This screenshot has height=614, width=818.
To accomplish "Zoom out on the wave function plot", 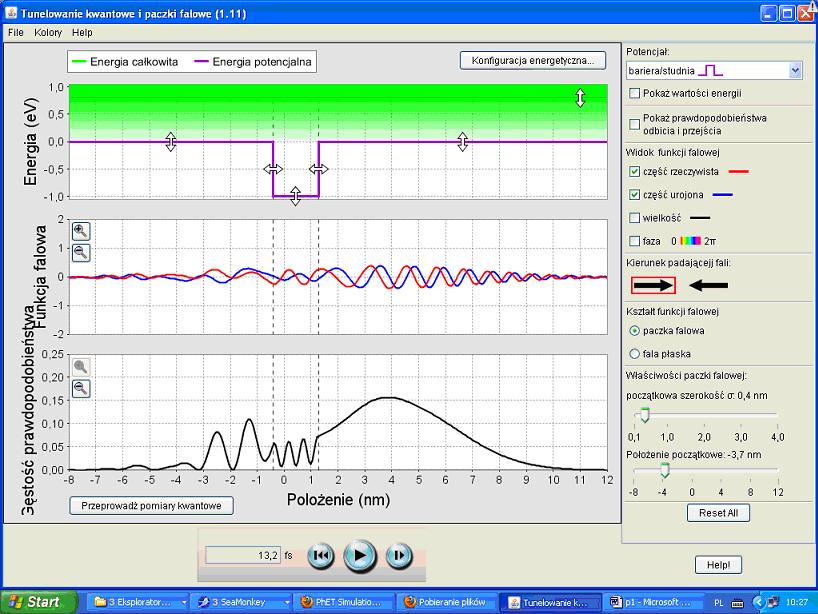I will pyautogui.click(x=81, y=252).
